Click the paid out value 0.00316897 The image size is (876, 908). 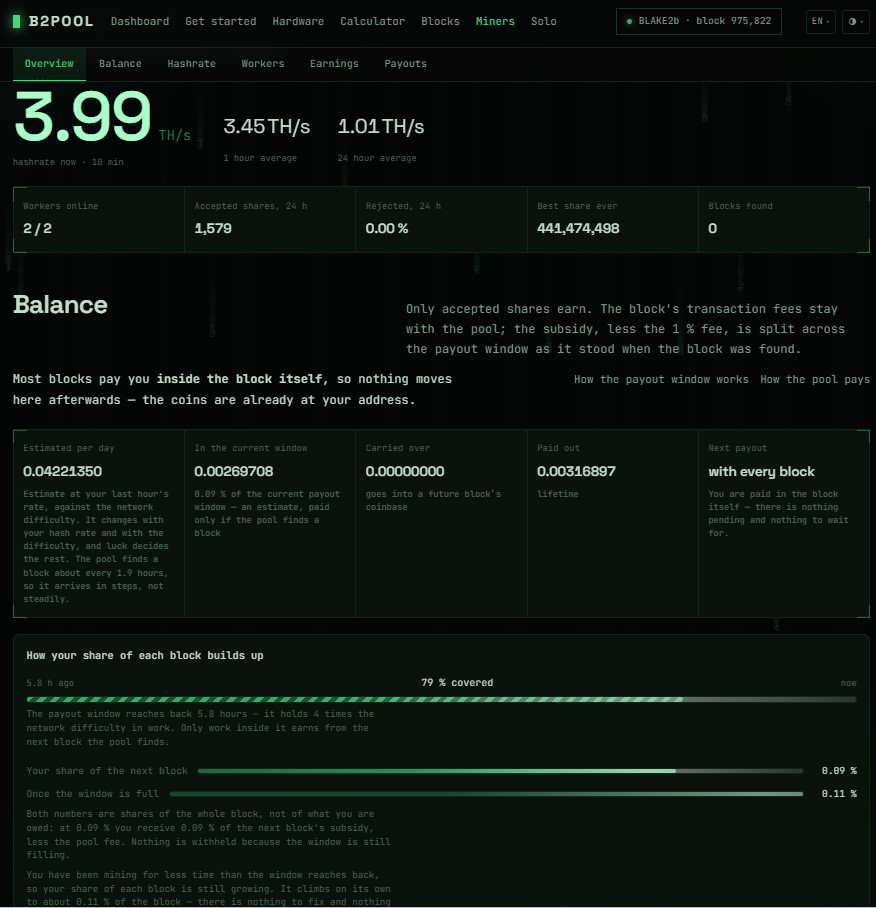[576, 471]
